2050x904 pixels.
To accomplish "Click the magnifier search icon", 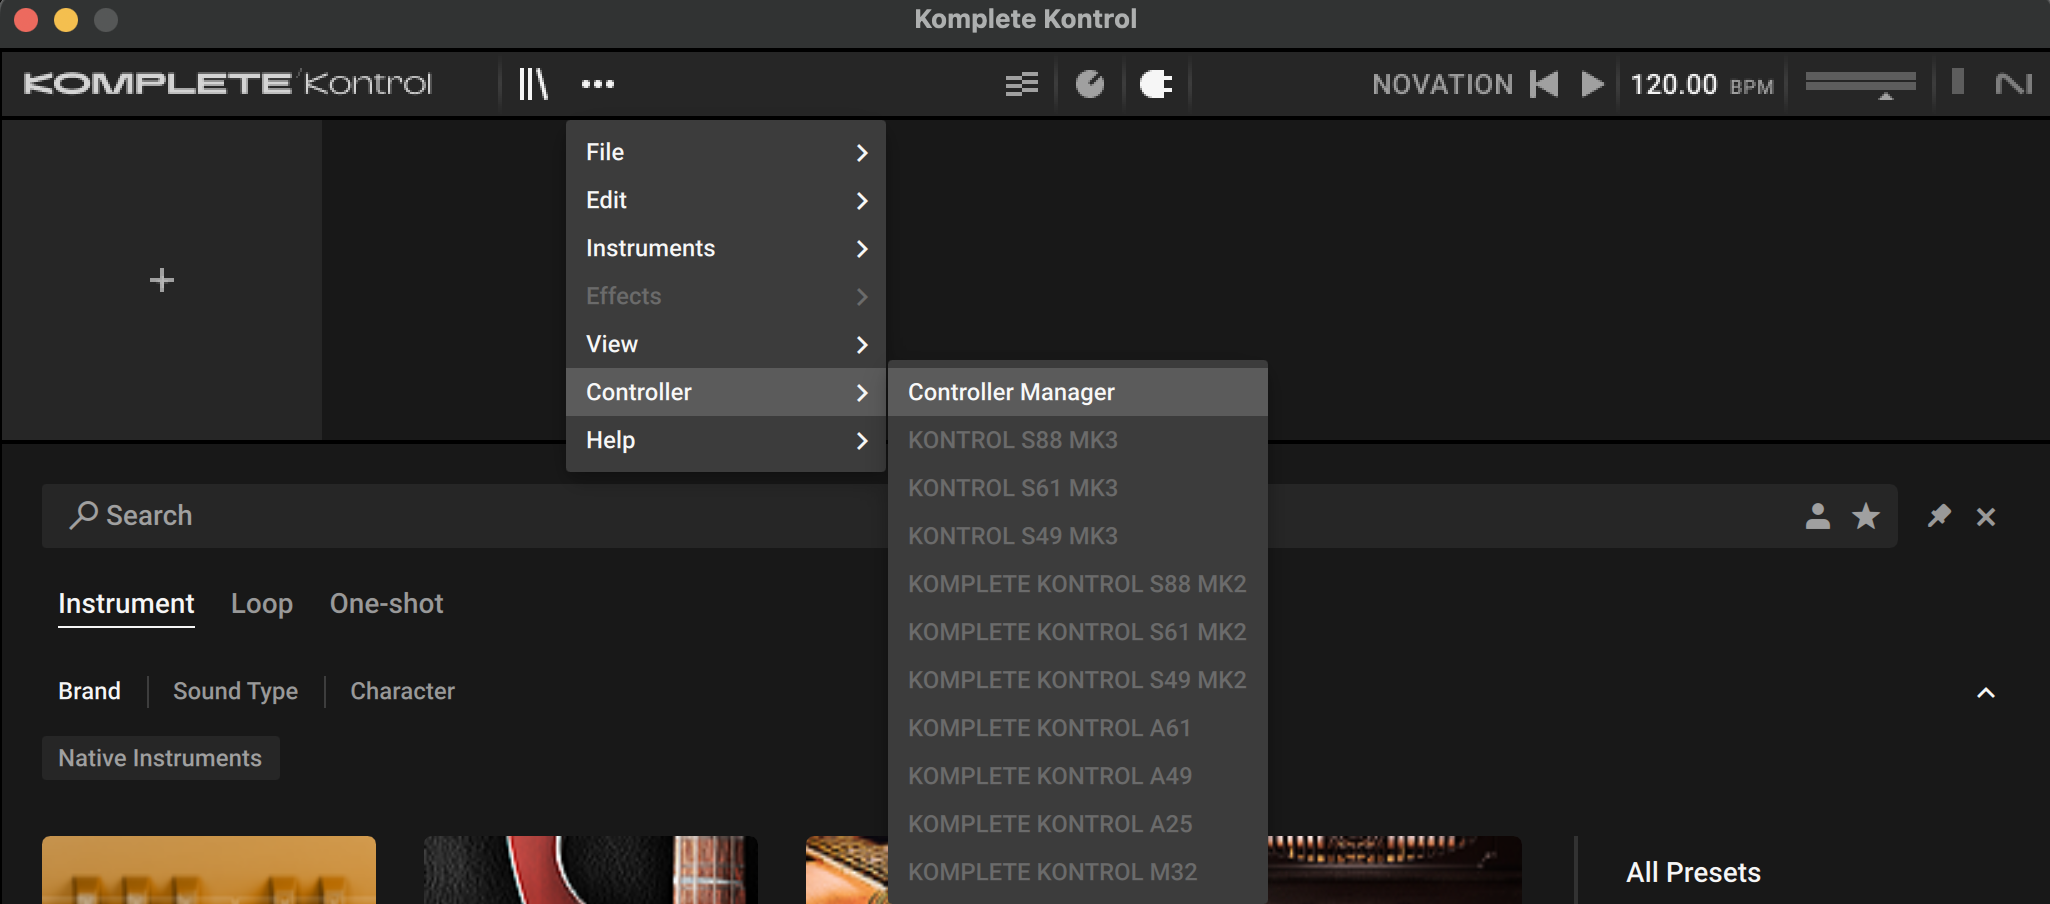I will click(83, 515).
